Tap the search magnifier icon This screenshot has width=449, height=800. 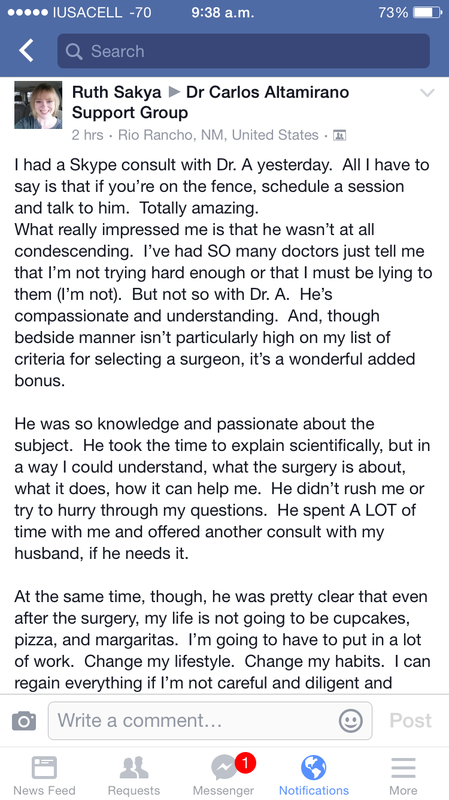[74, 51]
